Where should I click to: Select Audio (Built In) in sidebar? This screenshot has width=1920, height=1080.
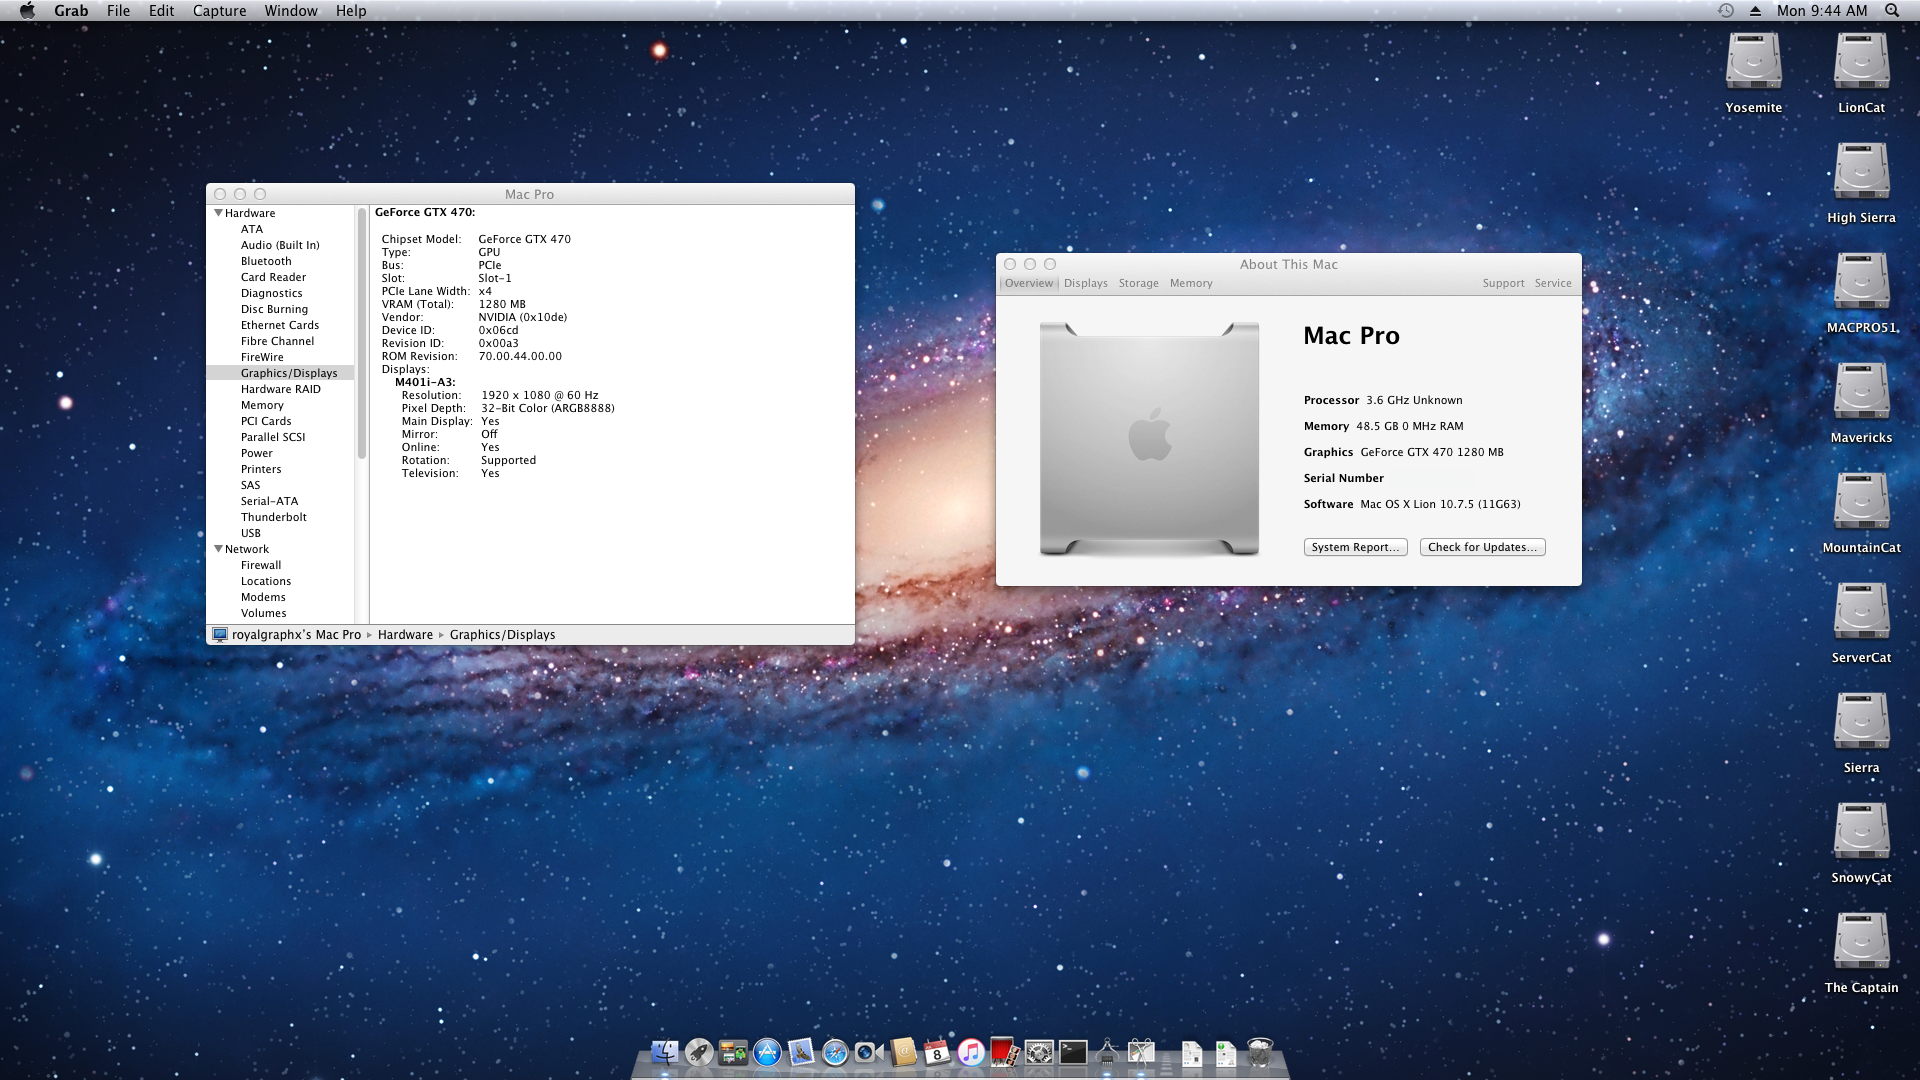pyautogui.click(x=280, y=245)
